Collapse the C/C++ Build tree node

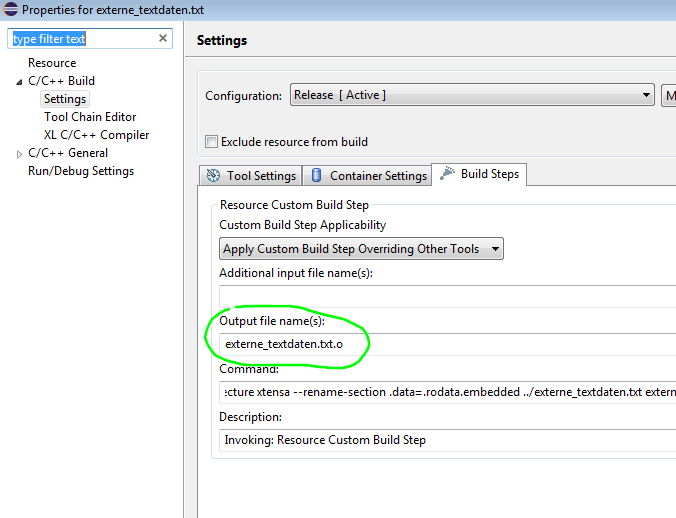click(x=19, y=81)
